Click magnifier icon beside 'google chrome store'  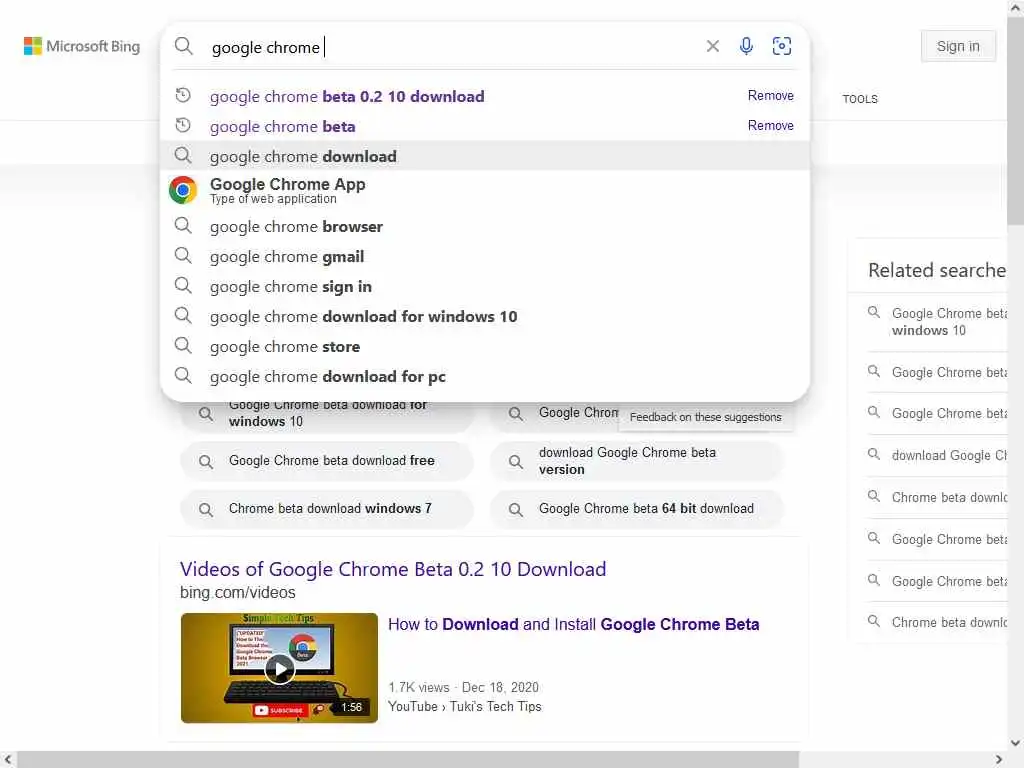[184, 345]
